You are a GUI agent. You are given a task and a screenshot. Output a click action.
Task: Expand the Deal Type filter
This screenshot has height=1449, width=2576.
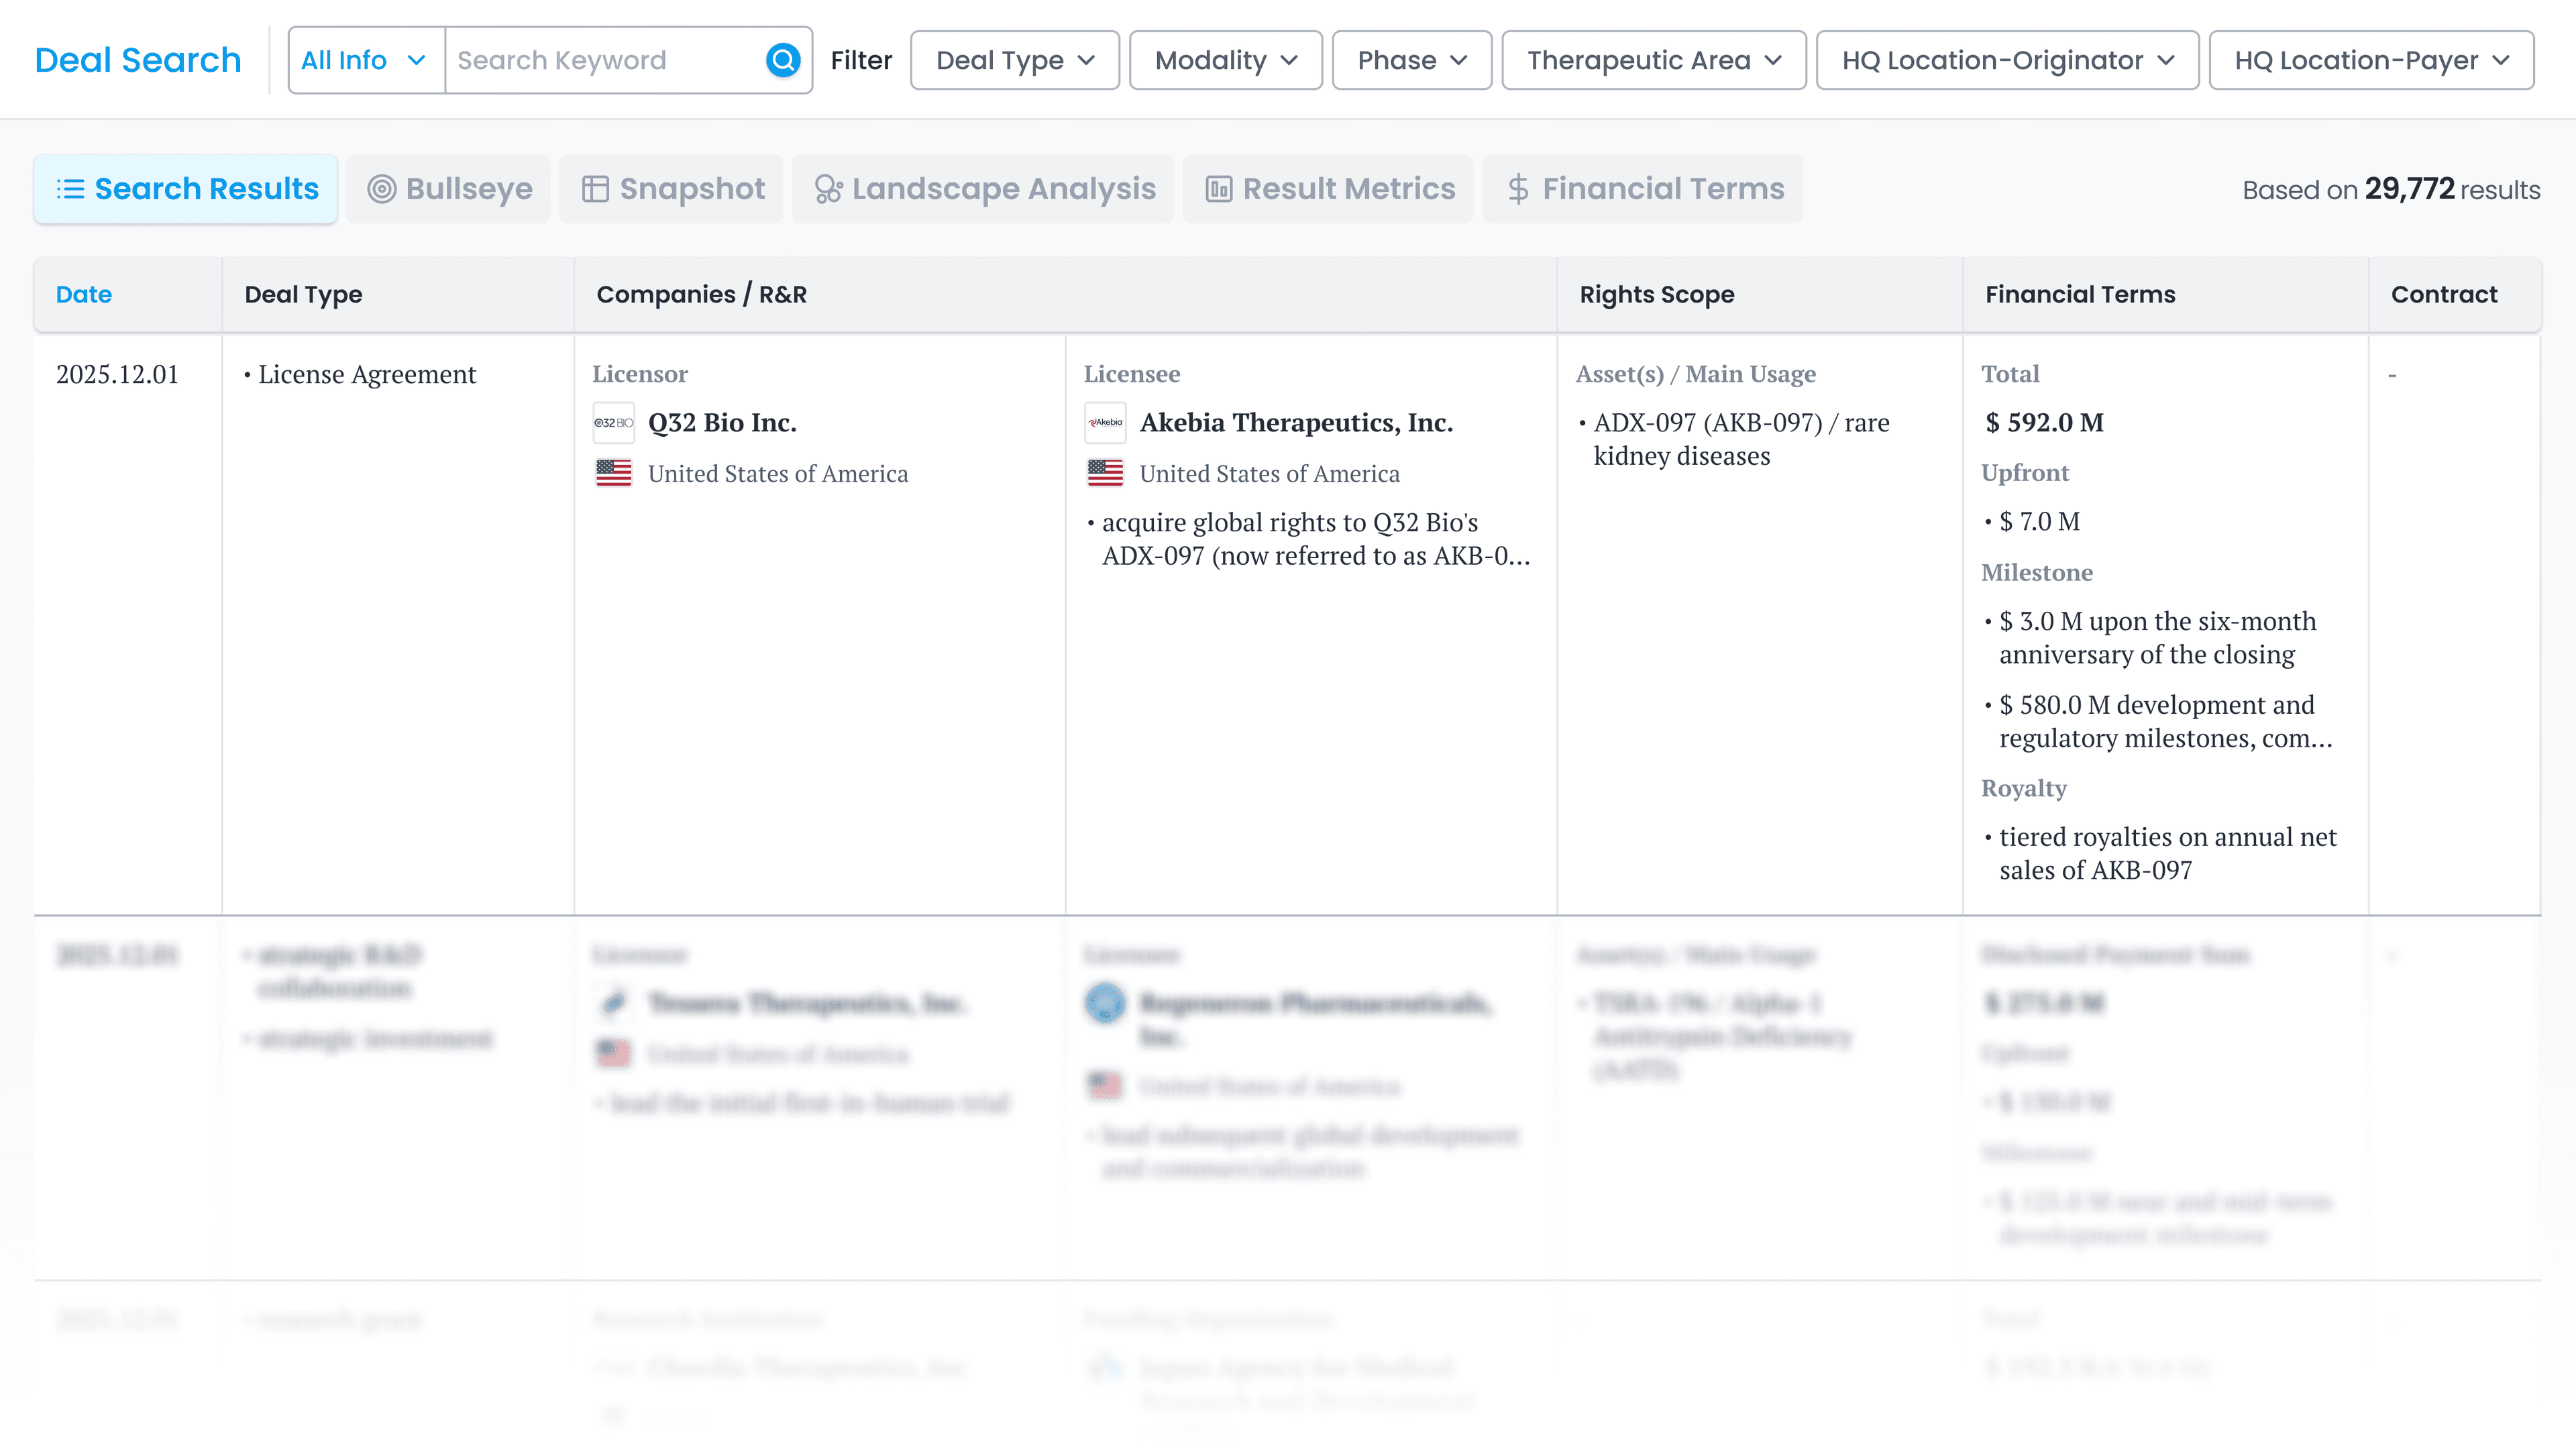click(x=1015, y=60)
